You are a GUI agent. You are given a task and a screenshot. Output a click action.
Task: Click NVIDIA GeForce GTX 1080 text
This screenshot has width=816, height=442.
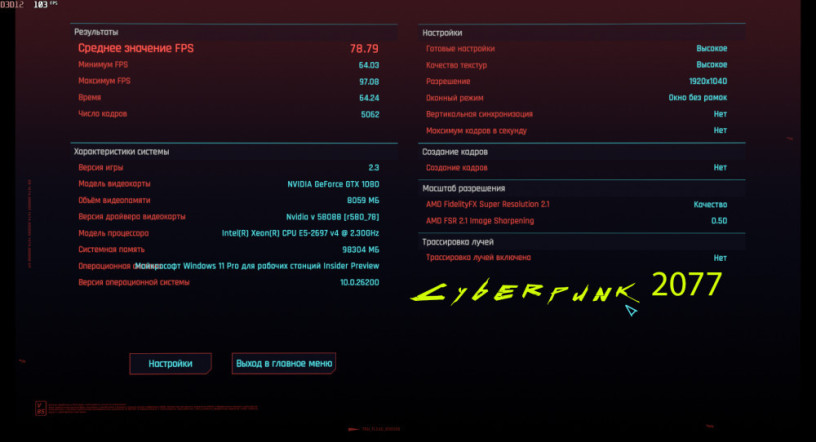coord(333,184)
